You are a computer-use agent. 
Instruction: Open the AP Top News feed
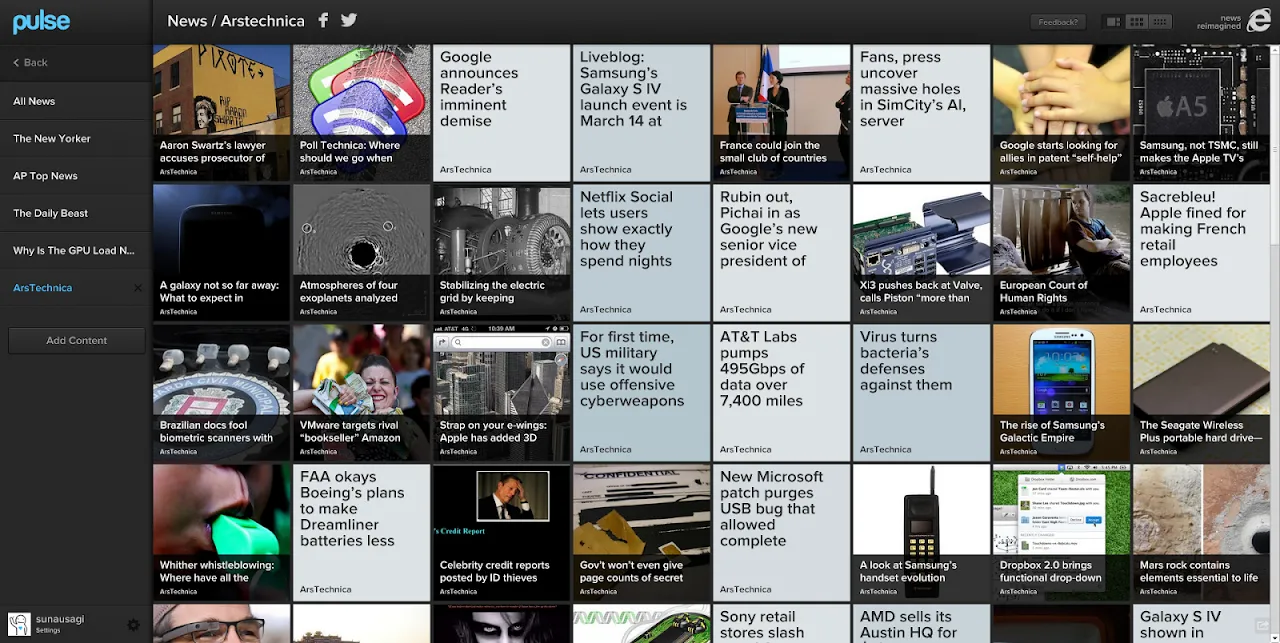[45, 176]
